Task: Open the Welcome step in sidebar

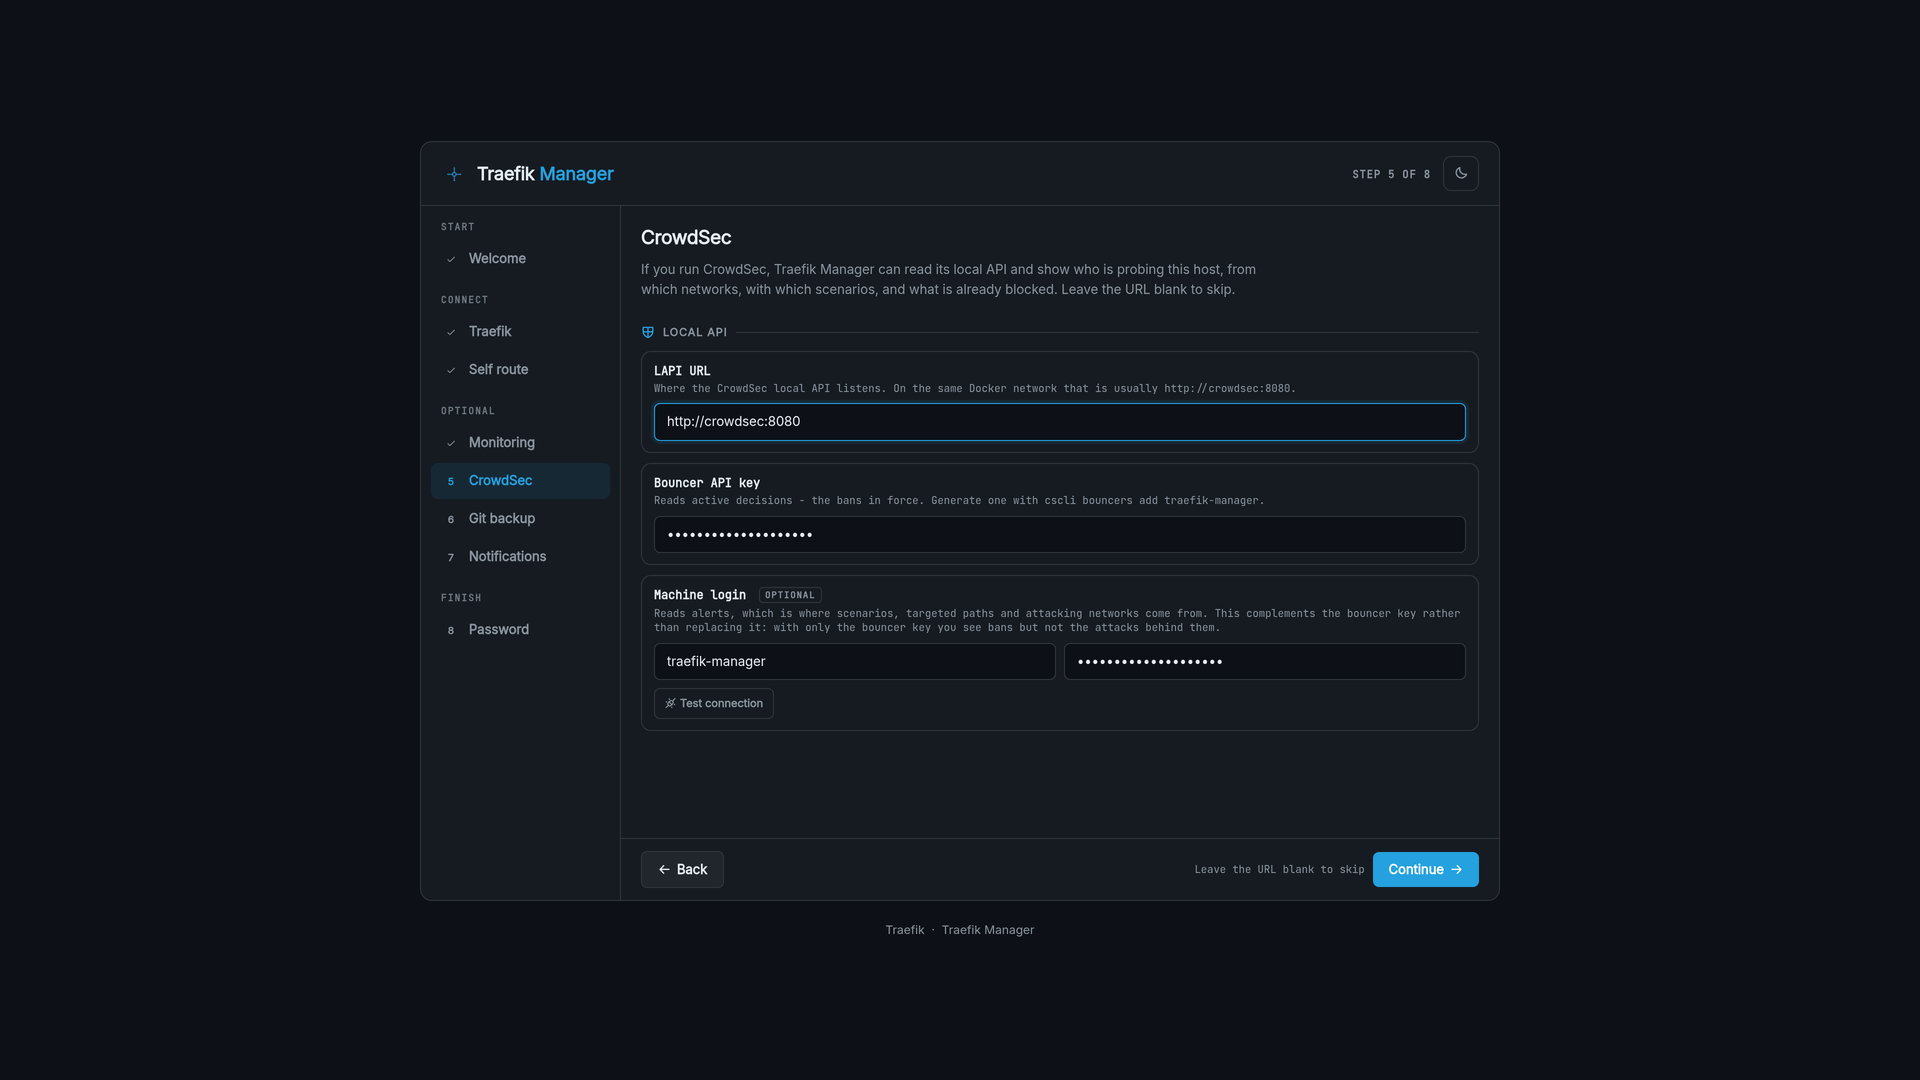Action: 520,259
